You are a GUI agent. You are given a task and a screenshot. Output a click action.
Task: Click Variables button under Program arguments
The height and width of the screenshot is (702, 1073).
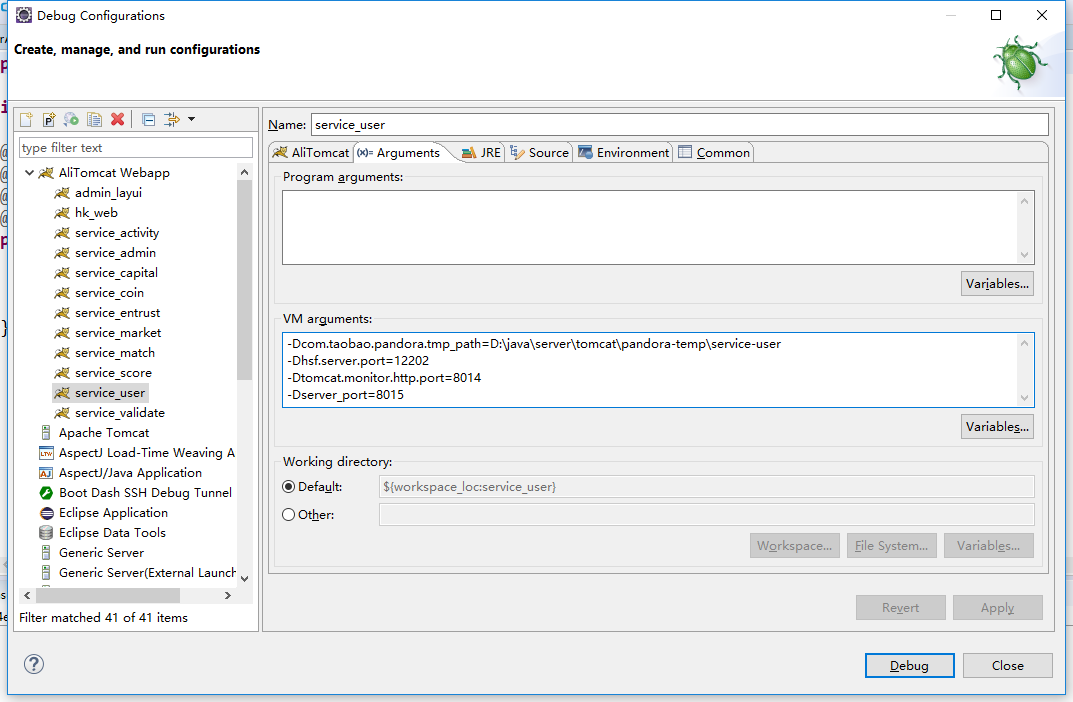pyautogui.click(x=997, y=284)
